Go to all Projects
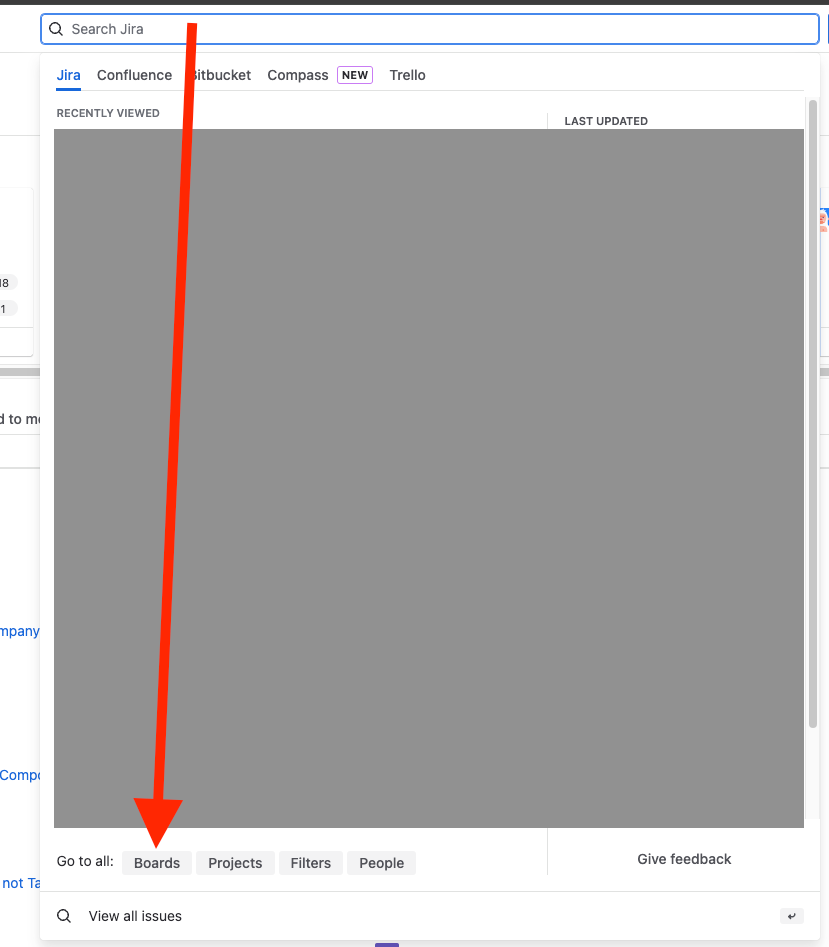 tap(235, 863)
